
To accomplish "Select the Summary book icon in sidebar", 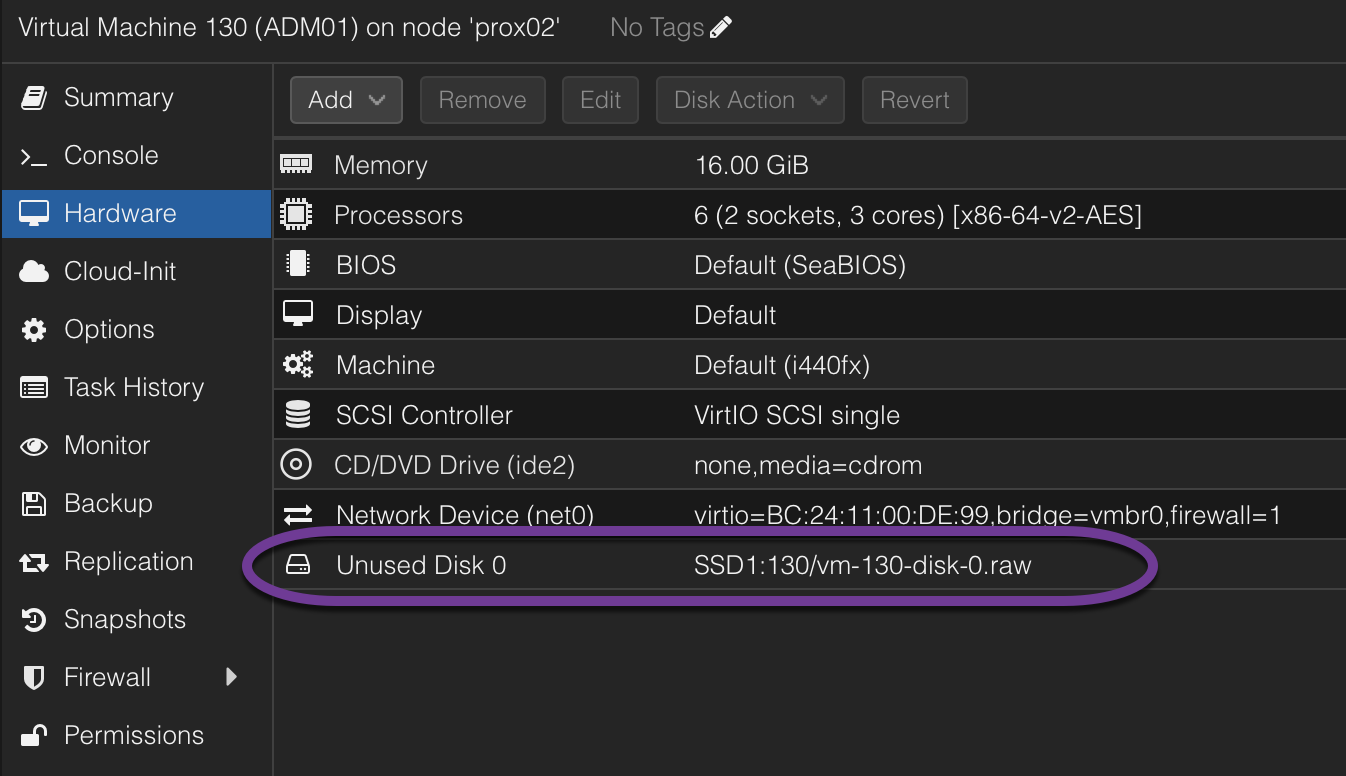I will [x=33, y=97].
